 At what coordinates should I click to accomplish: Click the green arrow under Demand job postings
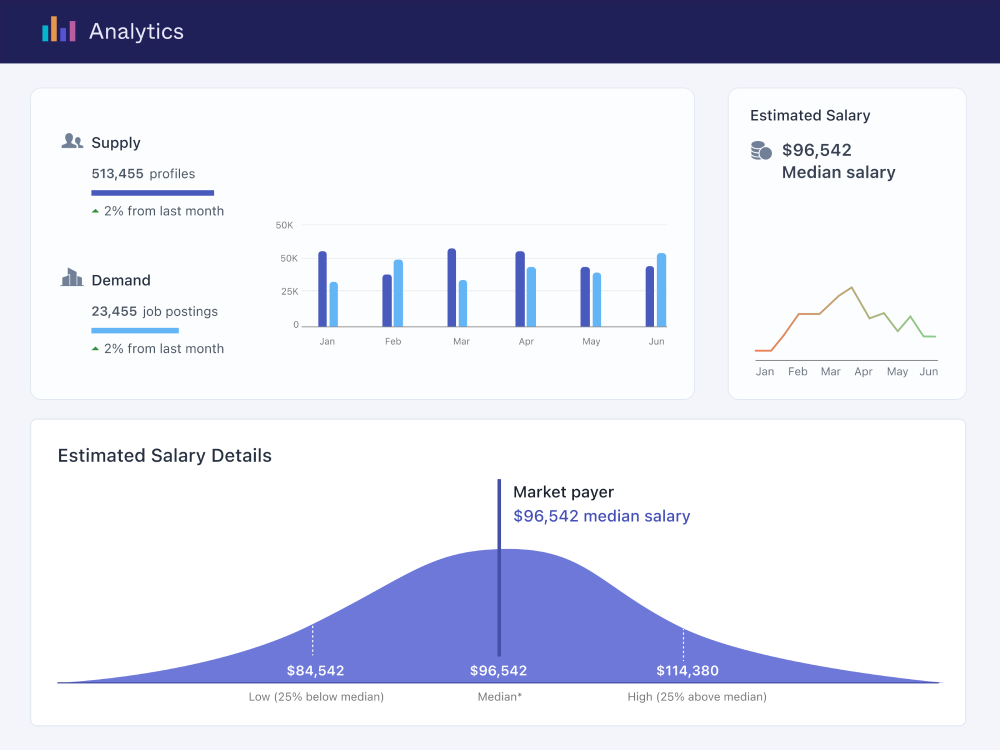click(95, 349)
